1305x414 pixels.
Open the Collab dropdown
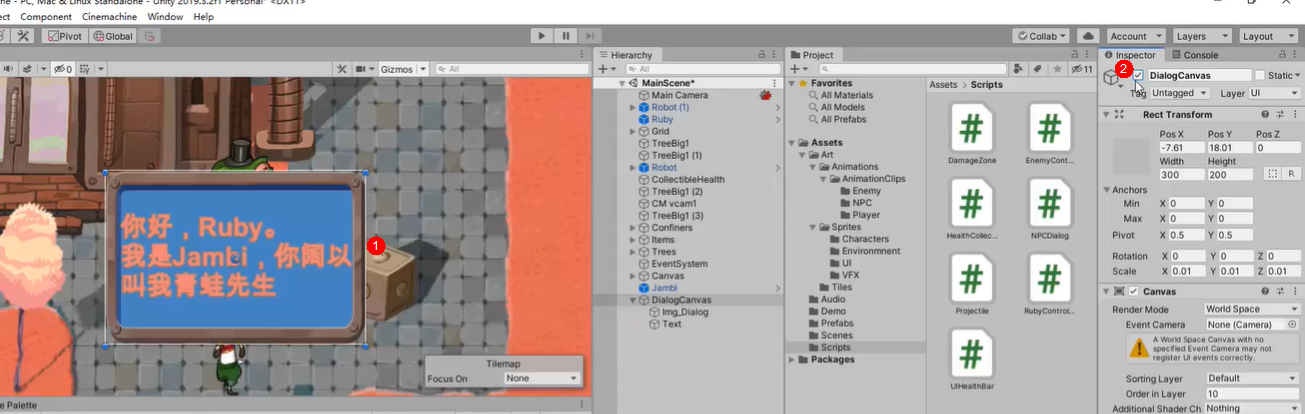coord(1041,36)
